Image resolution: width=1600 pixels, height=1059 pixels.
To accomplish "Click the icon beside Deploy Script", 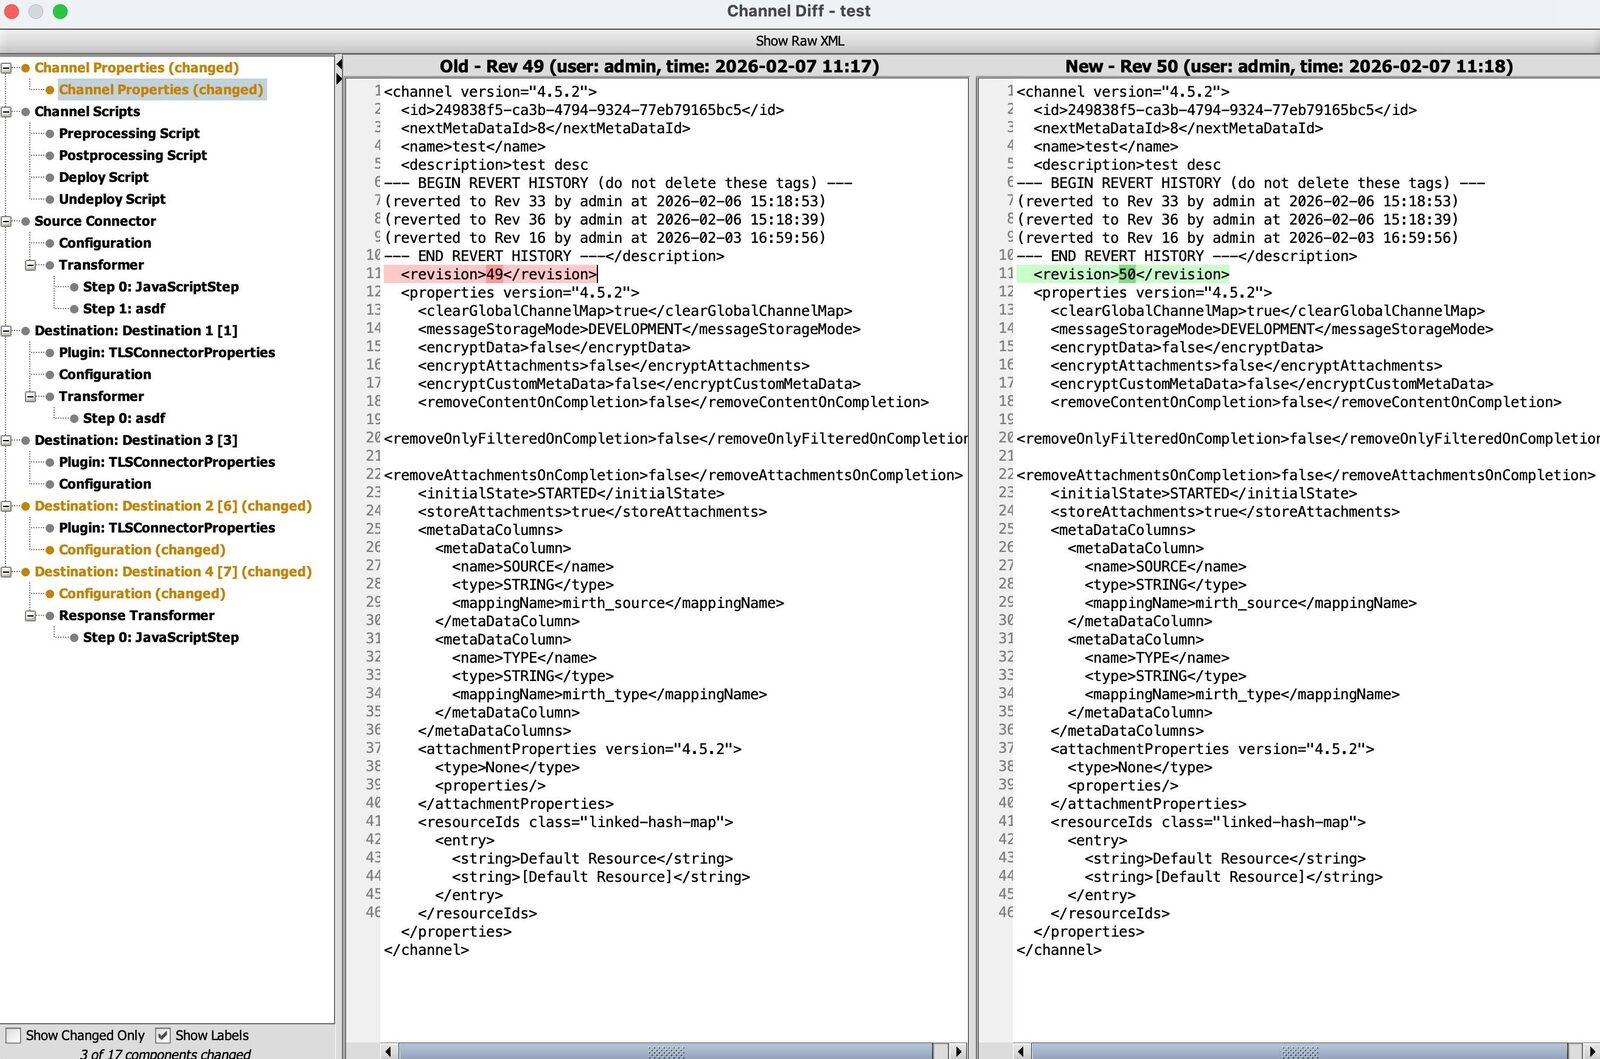I will pyautogui.click(x=48, y=177).
